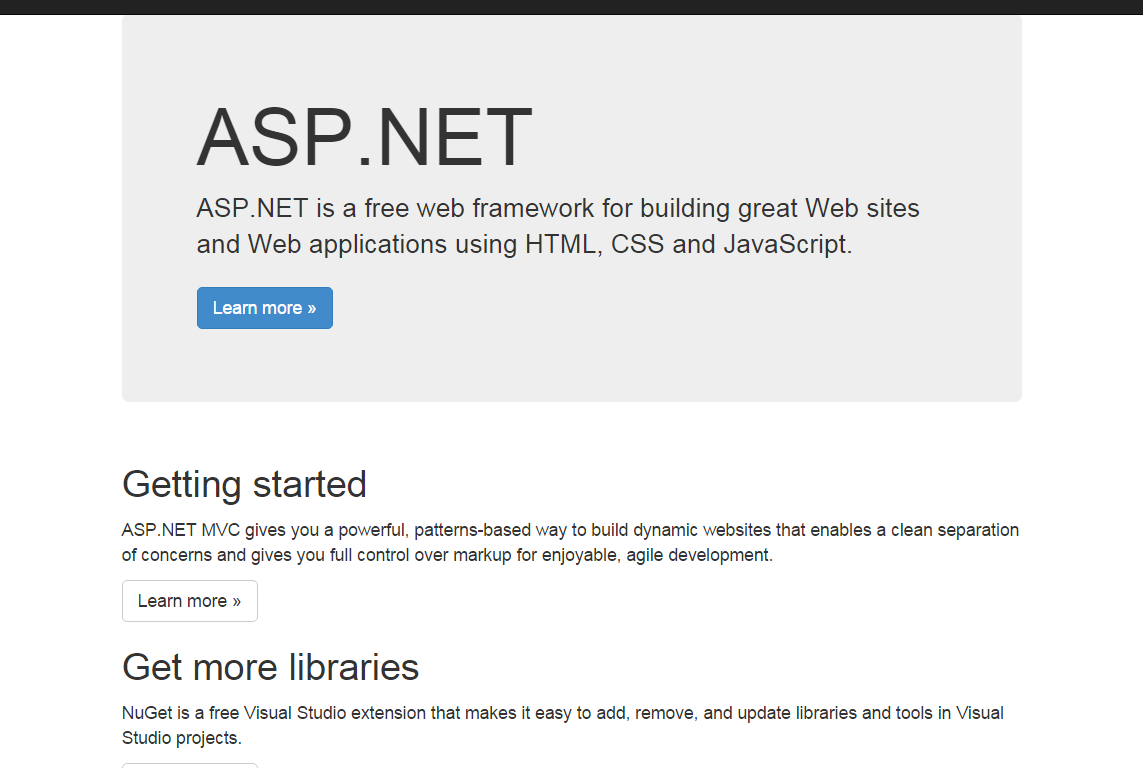Click the dark top navigation bar
The height and width of the screenshot is (768, 1143).
571,7
